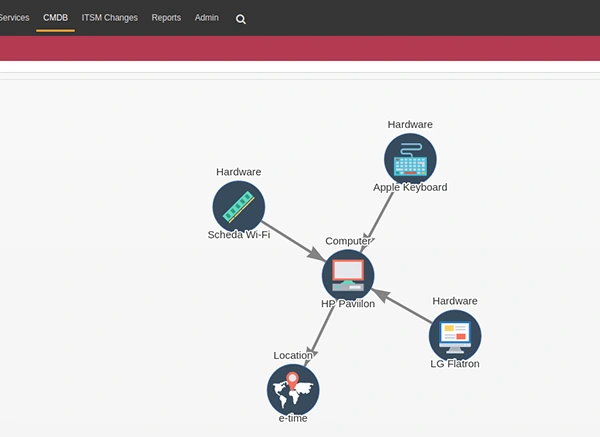The image size is (600, 437).
Task: Open the Services menu
Action: [14, 18]
